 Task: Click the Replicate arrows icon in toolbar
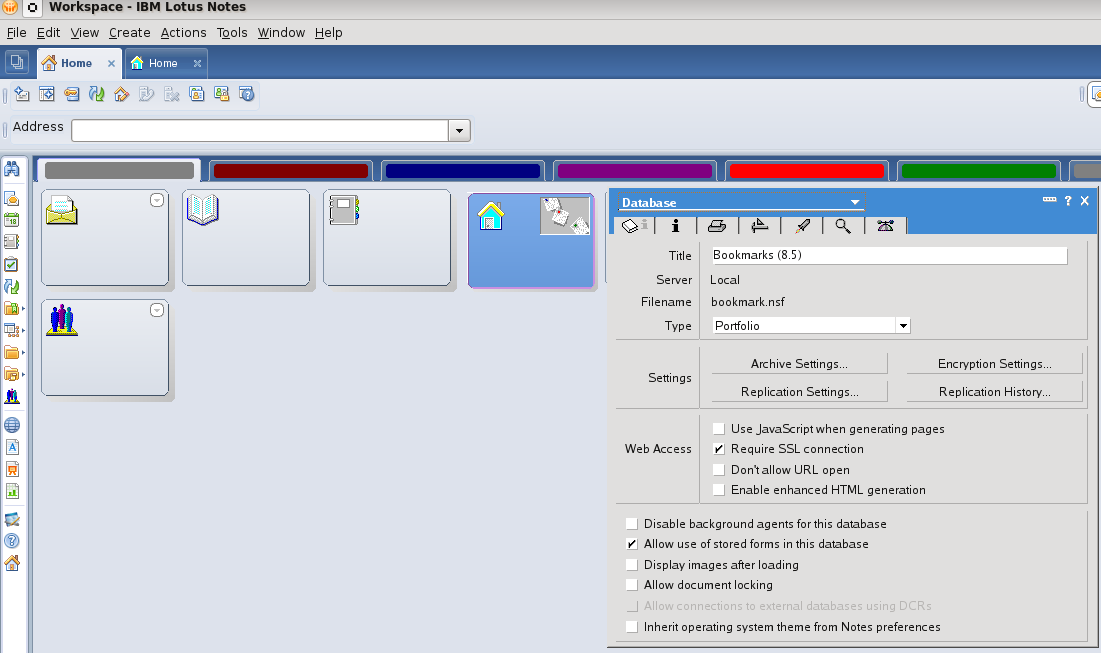click(96, 94)
